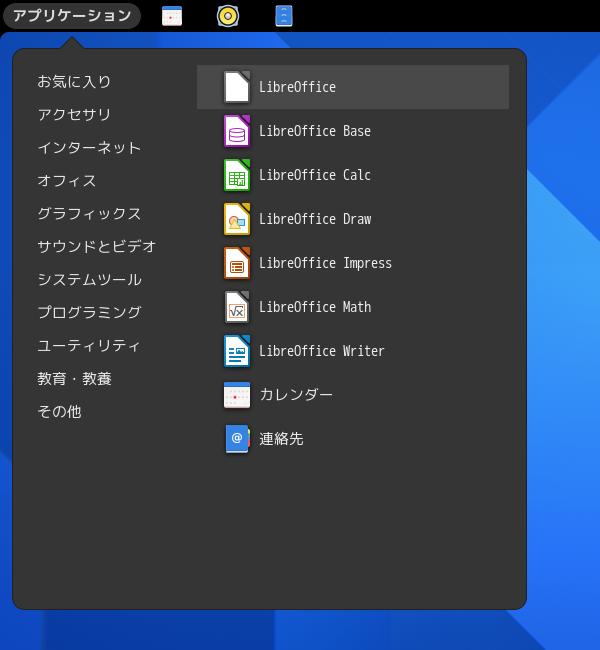The width and height of the screenshot is (600, 650).
Task: Click the calendar icon in top panel
Action: pos(172,16)
